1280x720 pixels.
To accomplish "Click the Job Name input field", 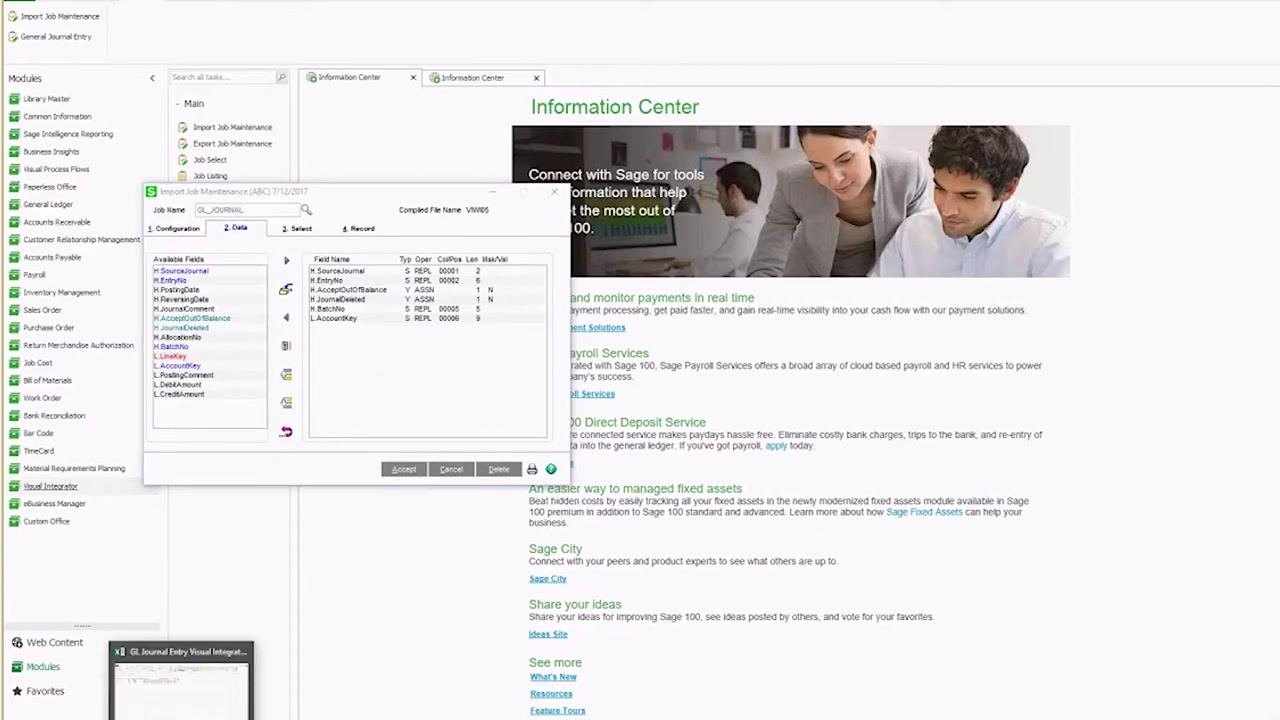I will 246,210.
